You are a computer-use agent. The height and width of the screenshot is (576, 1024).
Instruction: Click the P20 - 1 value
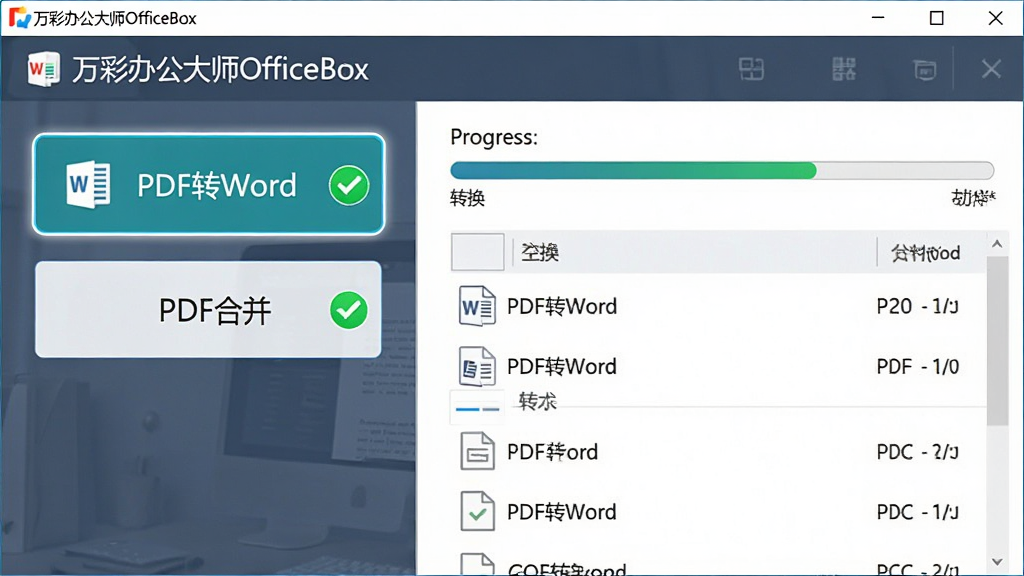(918, 306)
